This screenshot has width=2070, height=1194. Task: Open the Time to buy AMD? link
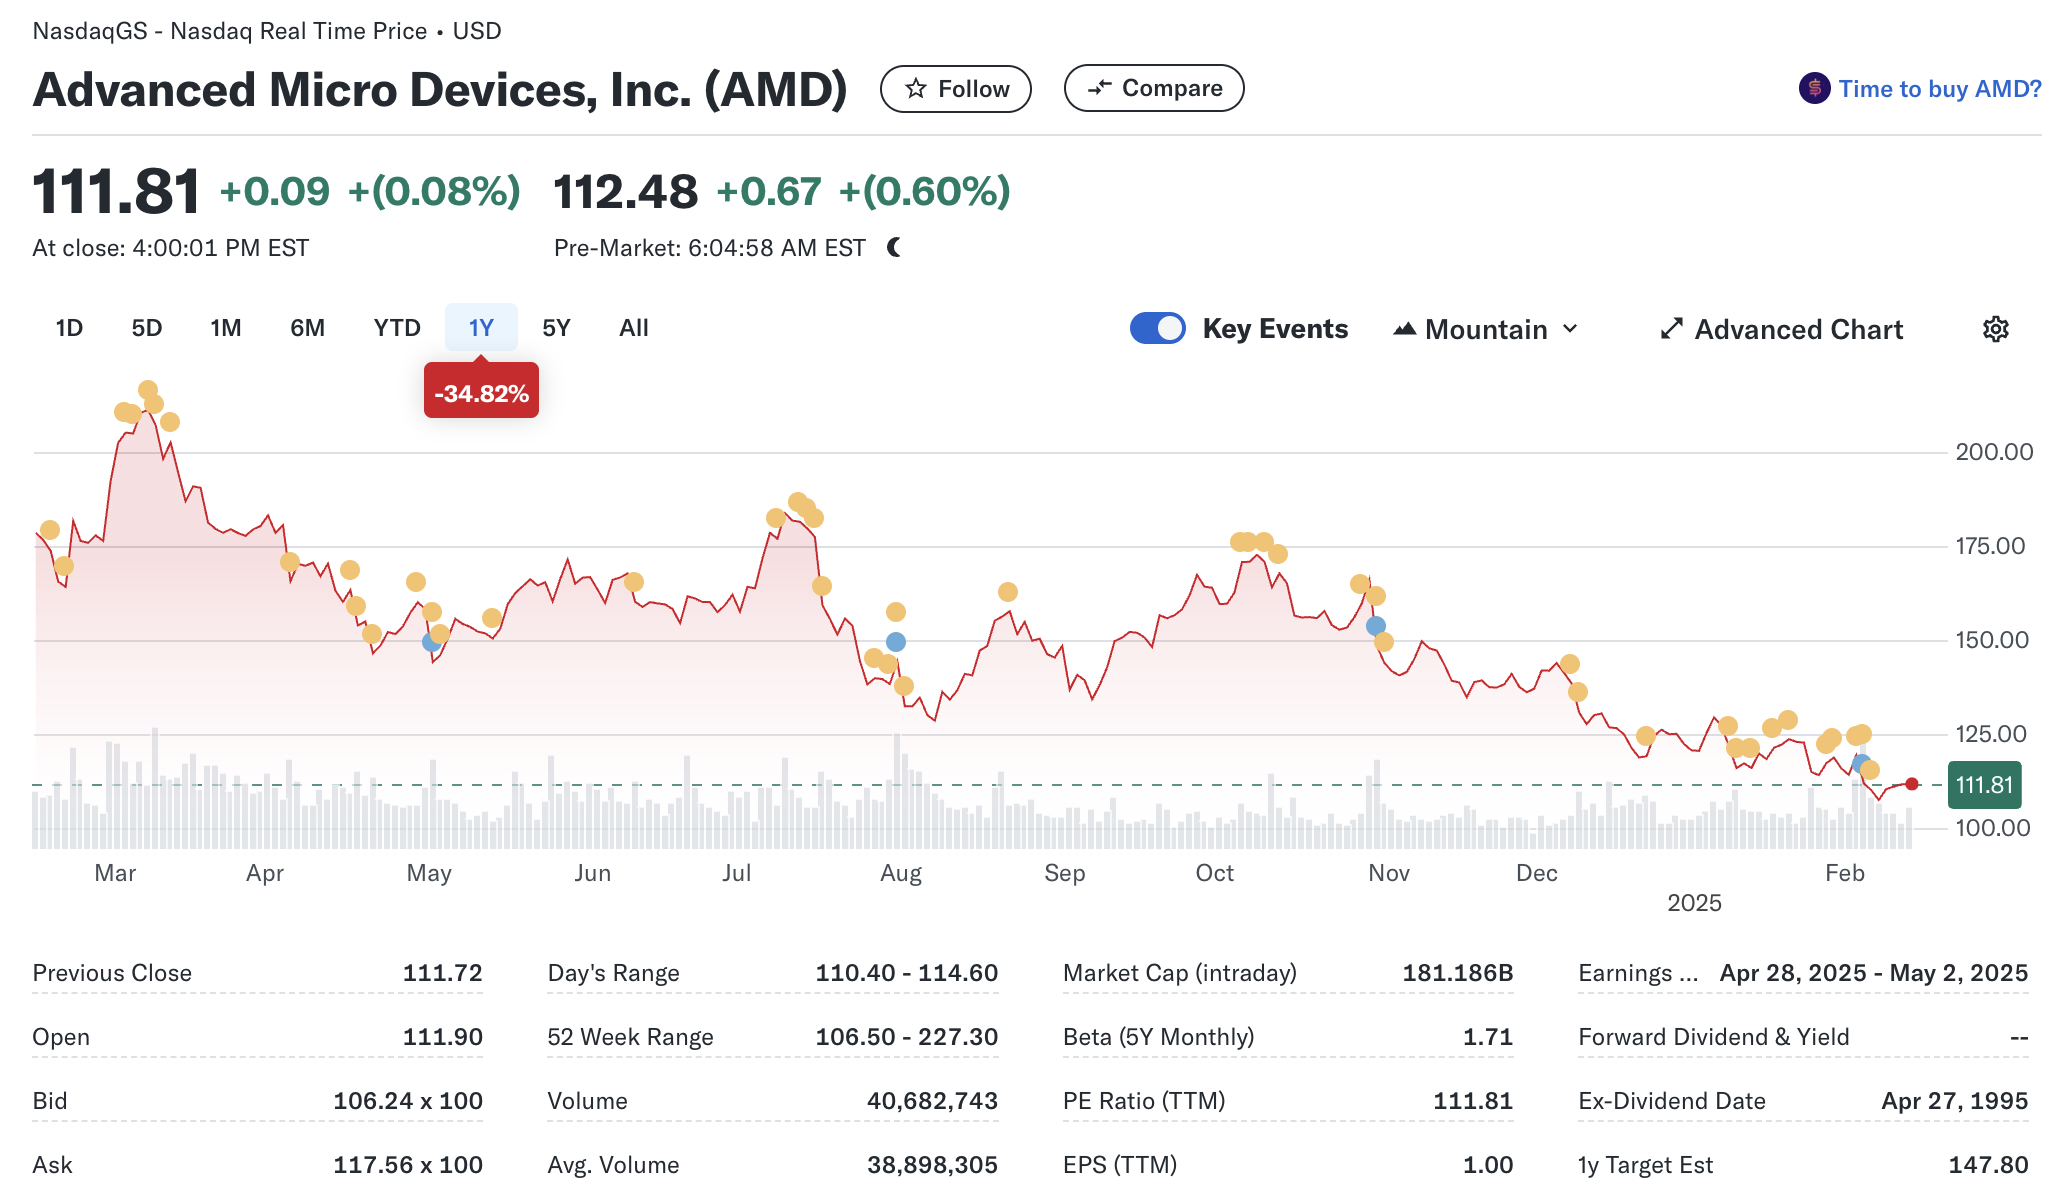[1939, 88]
